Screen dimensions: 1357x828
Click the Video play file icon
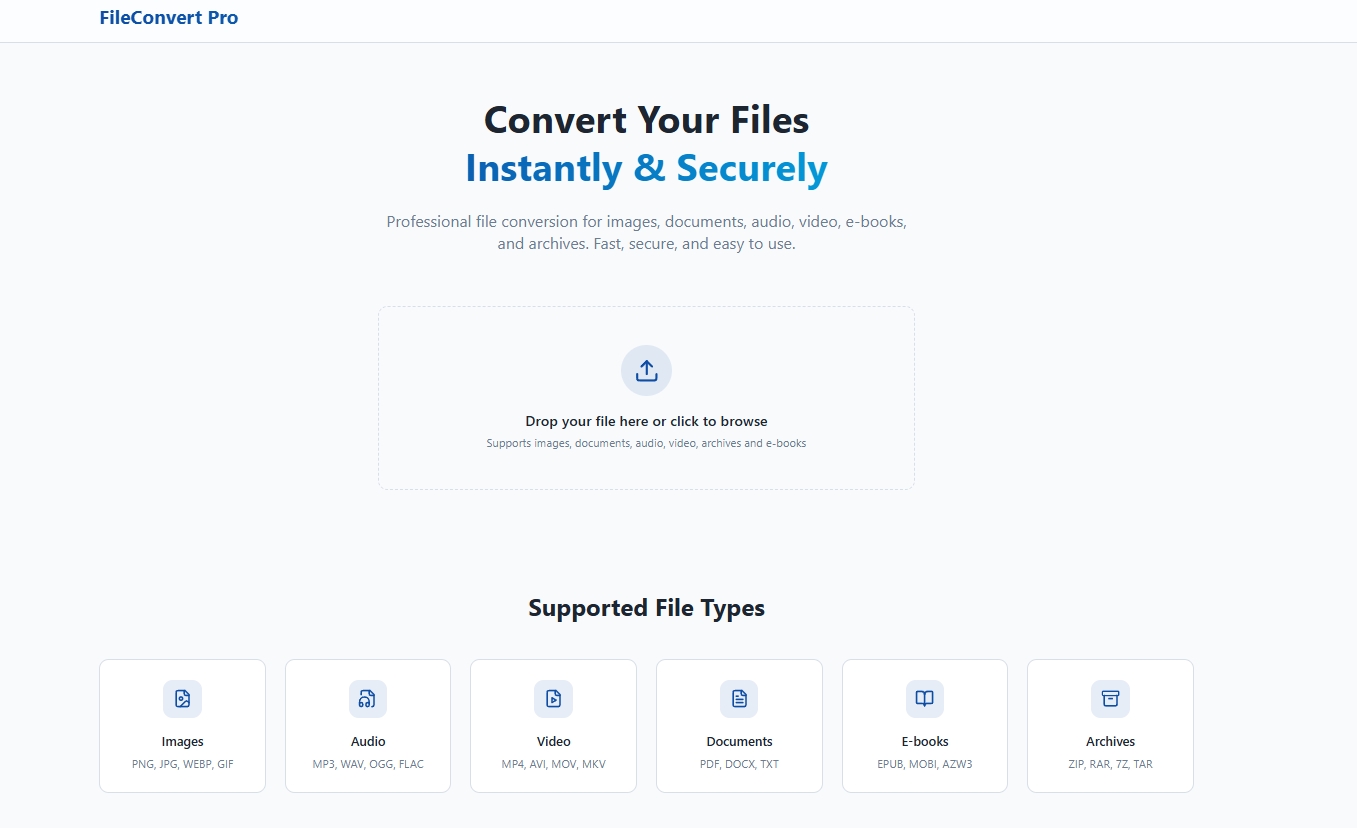point(553,699)
